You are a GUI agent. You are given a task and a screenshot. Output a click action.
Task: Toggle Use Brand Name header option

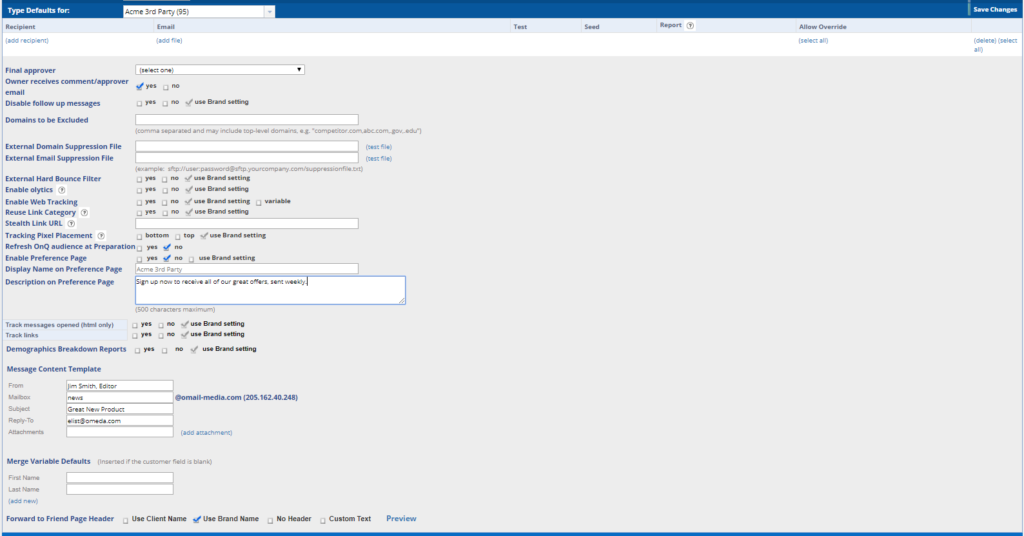point(197,520)
